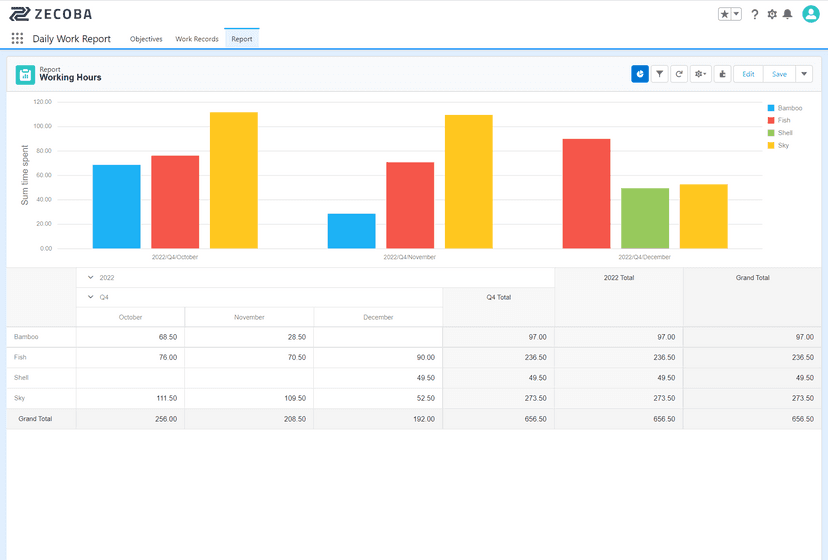Toggle the chart view button
Image resolution: width=828 pixels, height=560 pixels.
tap(640, 74)
